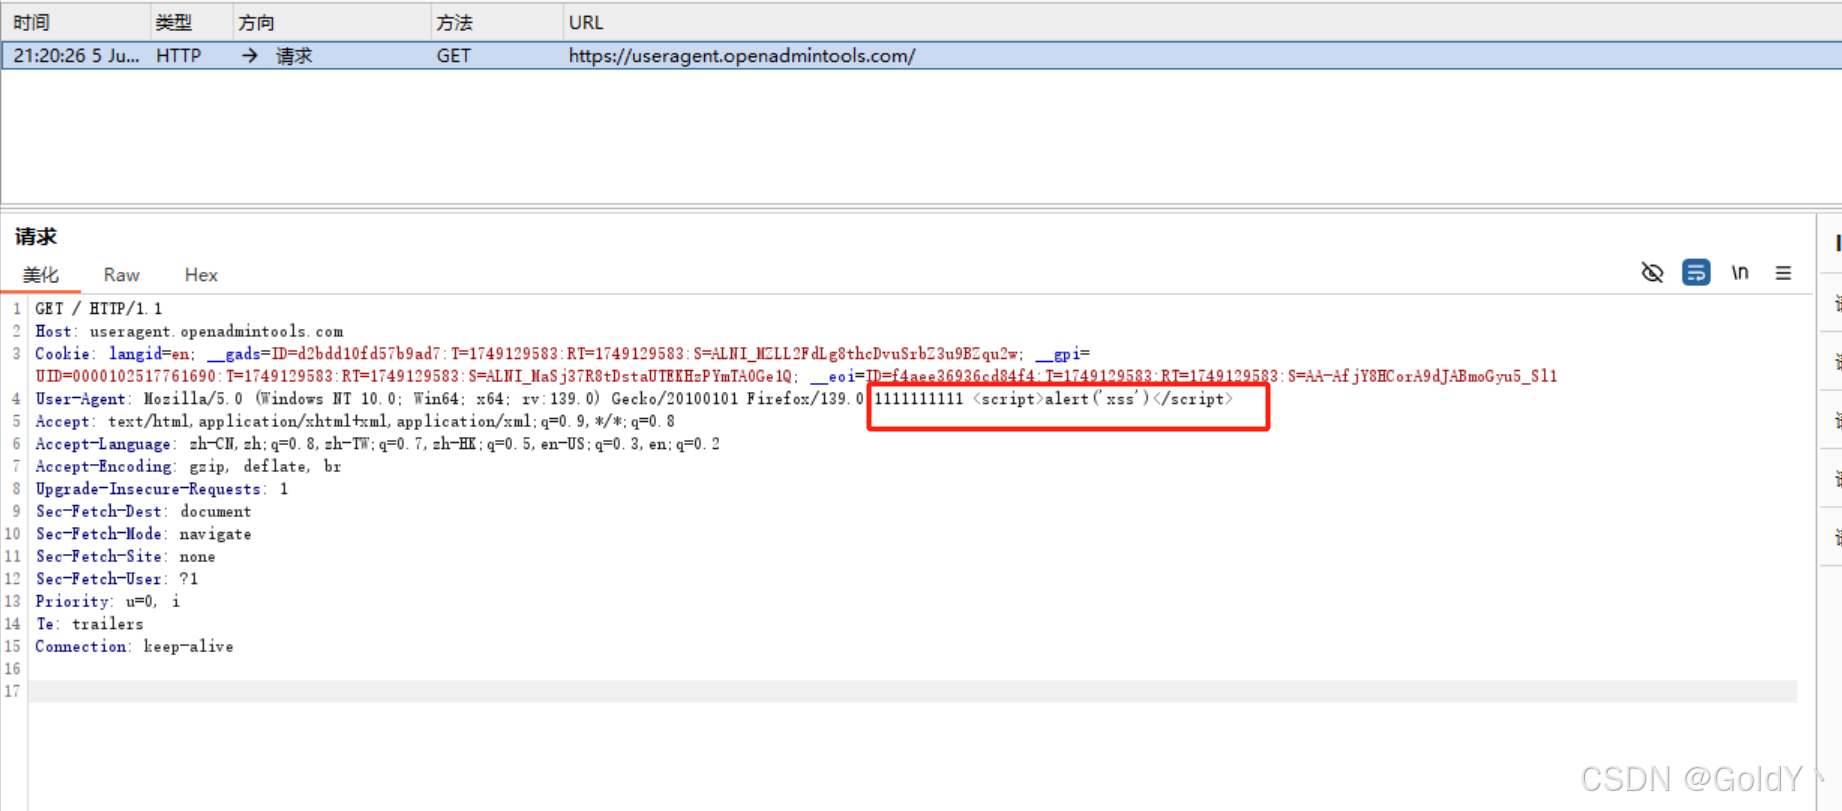Click the Connection: keep-alive header line
The image size is (1842, 811).
135,646
